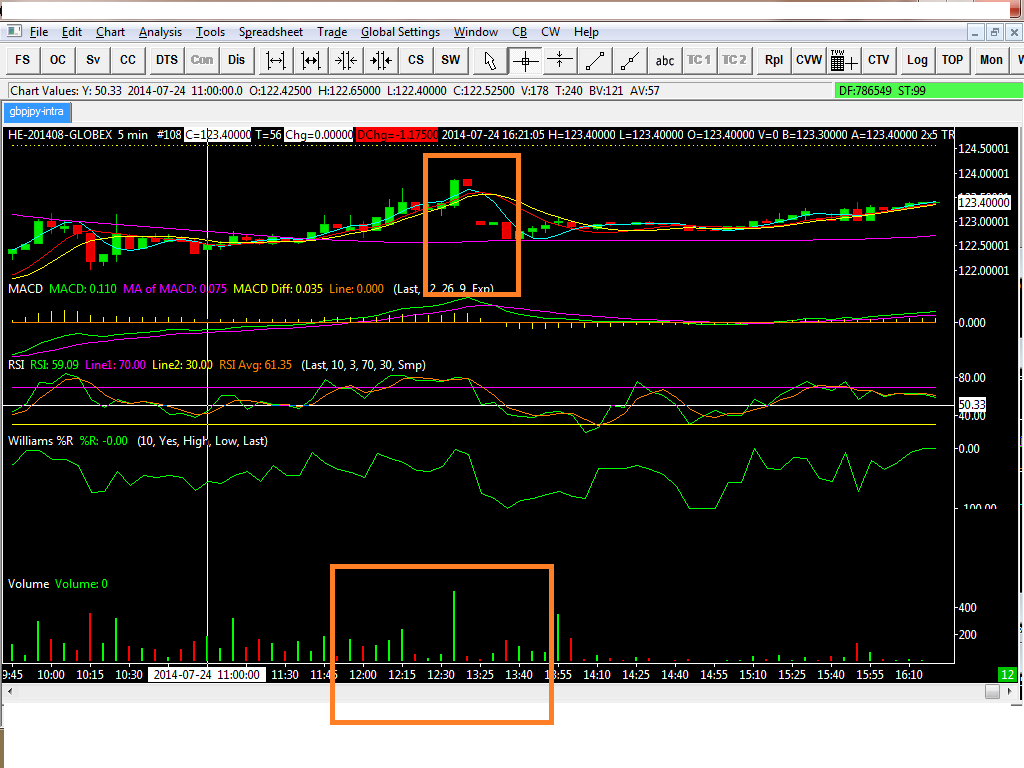
Task: Restore down the inner chart window
Action: tap(995, 32)
